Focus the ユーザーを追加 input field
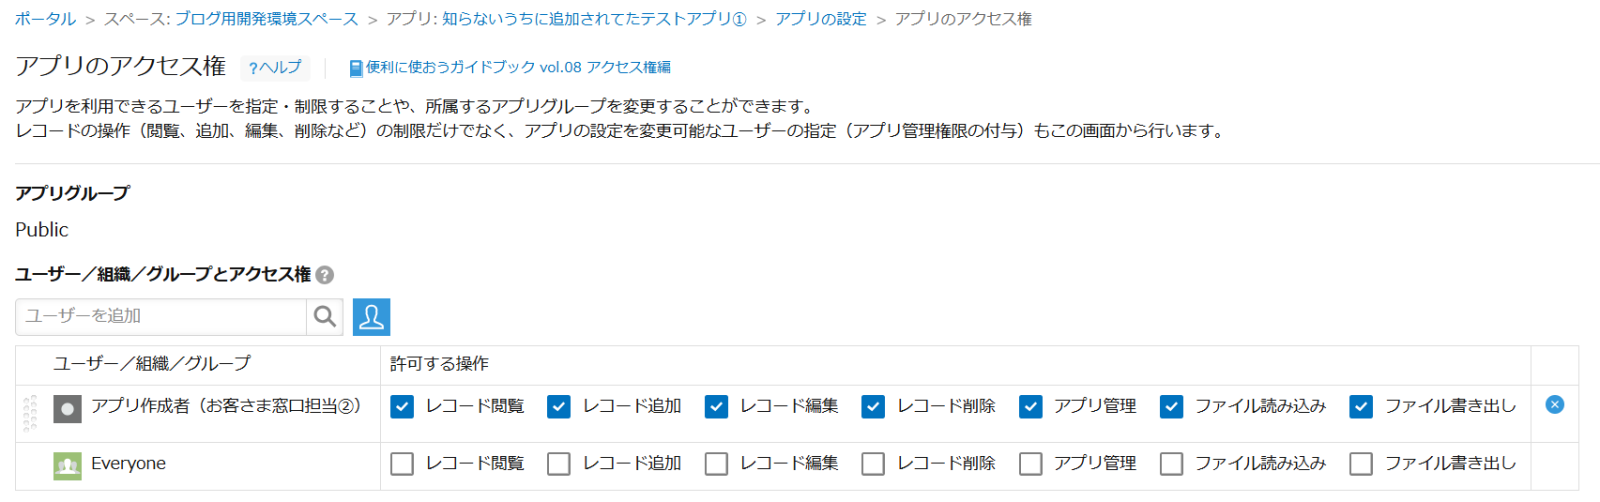The height and width of the screenshot is (502, 1600). point(161,317)
